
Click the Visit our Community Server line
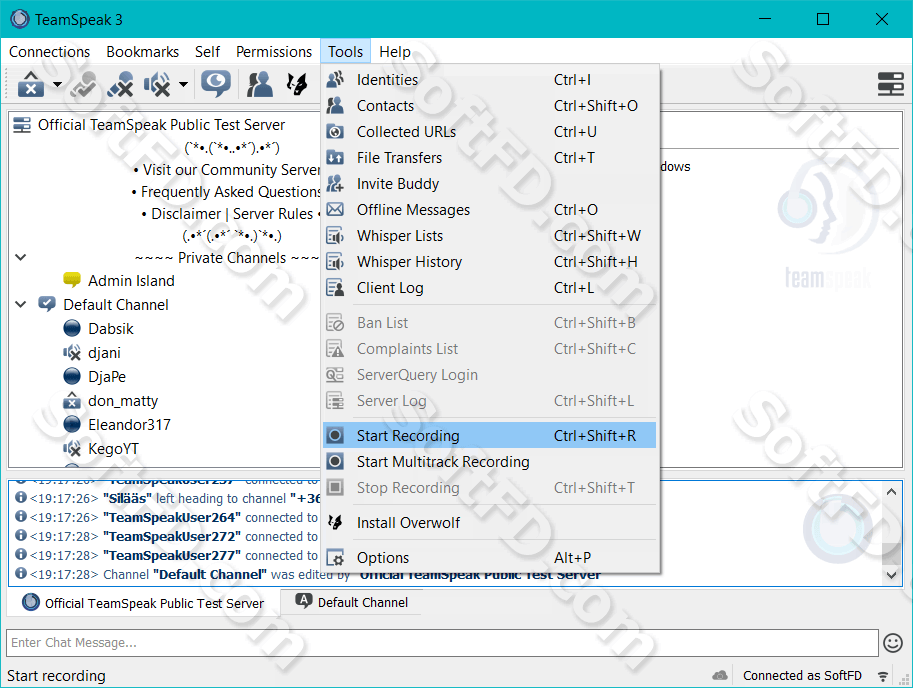[227, 170]
